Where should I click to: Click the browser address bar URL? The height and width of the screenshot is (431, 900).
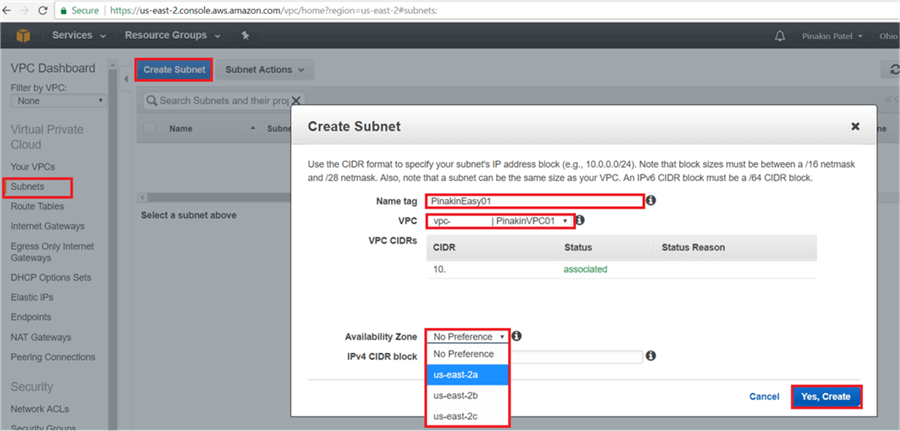point(274,10)
